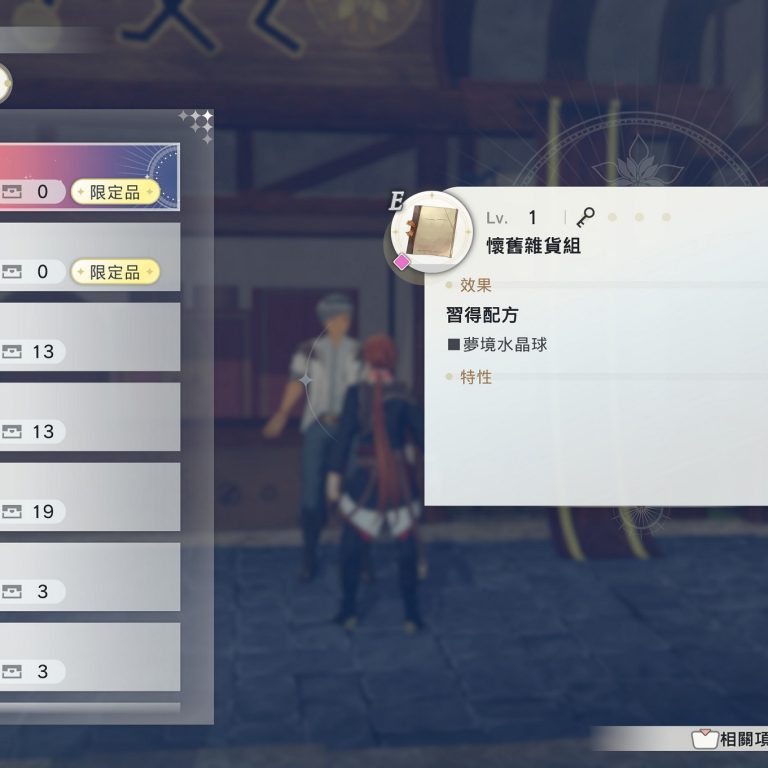Open the 相關項 related items option
Viewport: 768px width, 768px height.
click(x=729, y=739)
